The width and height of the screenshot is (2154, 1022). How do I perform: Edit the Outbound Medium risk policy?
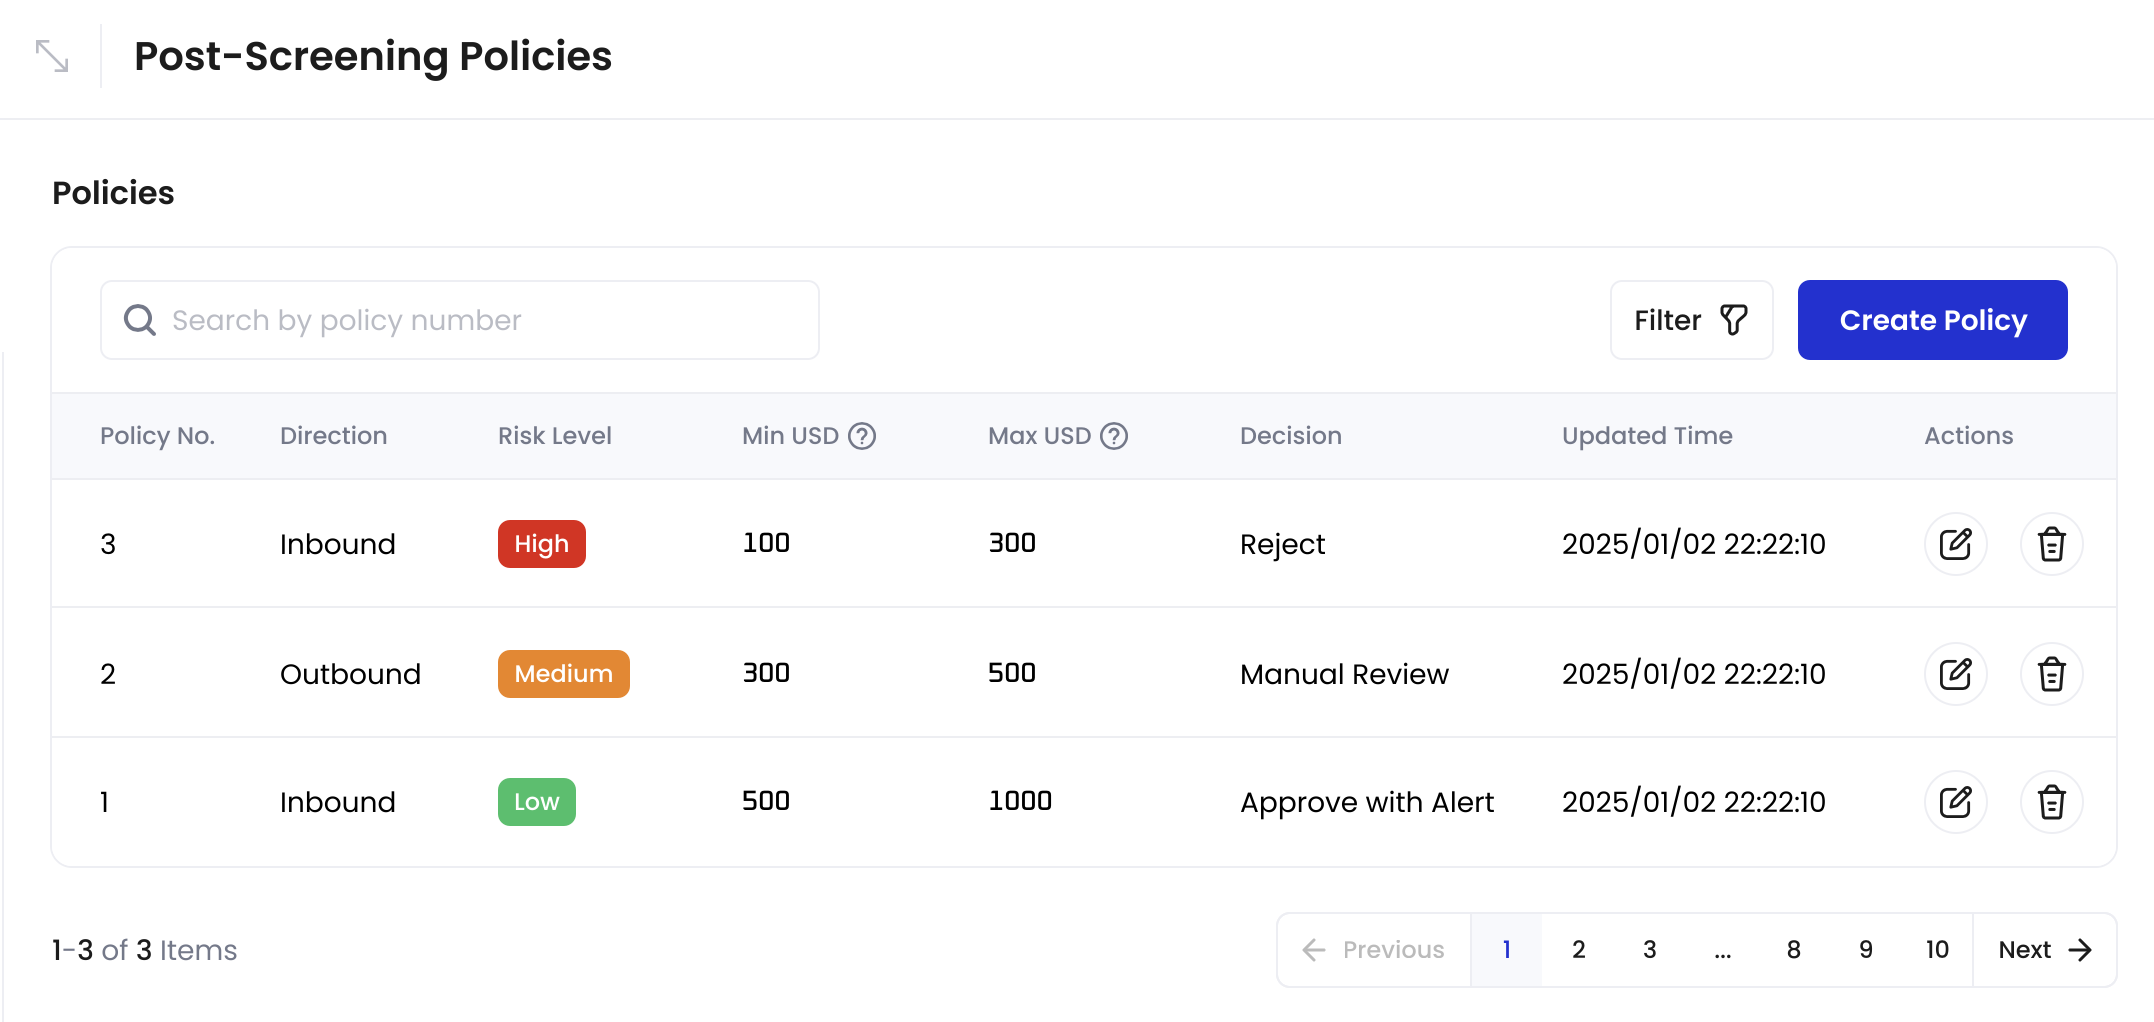point(1956,674)
